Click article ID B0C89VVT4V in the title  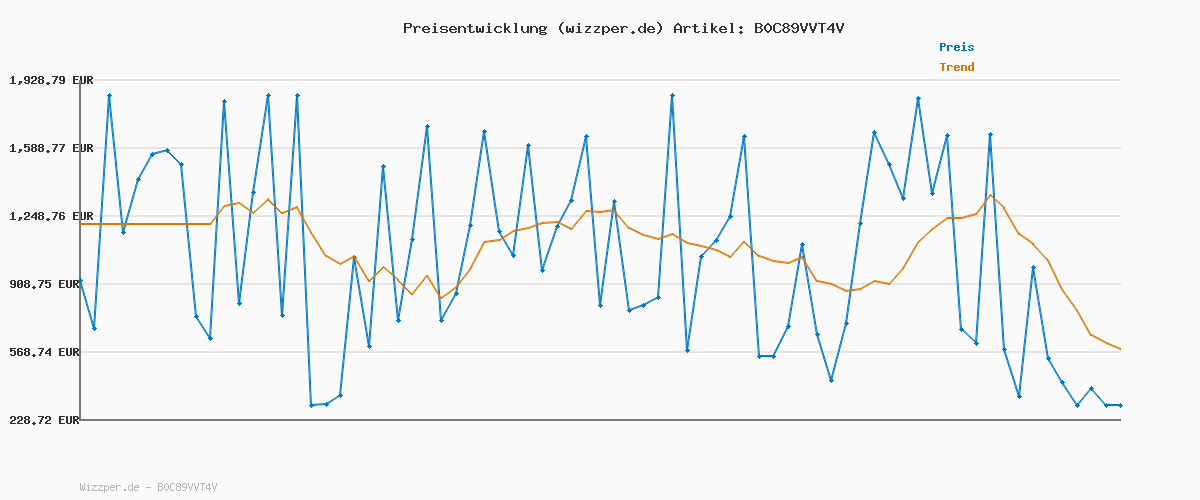[799, 28]
